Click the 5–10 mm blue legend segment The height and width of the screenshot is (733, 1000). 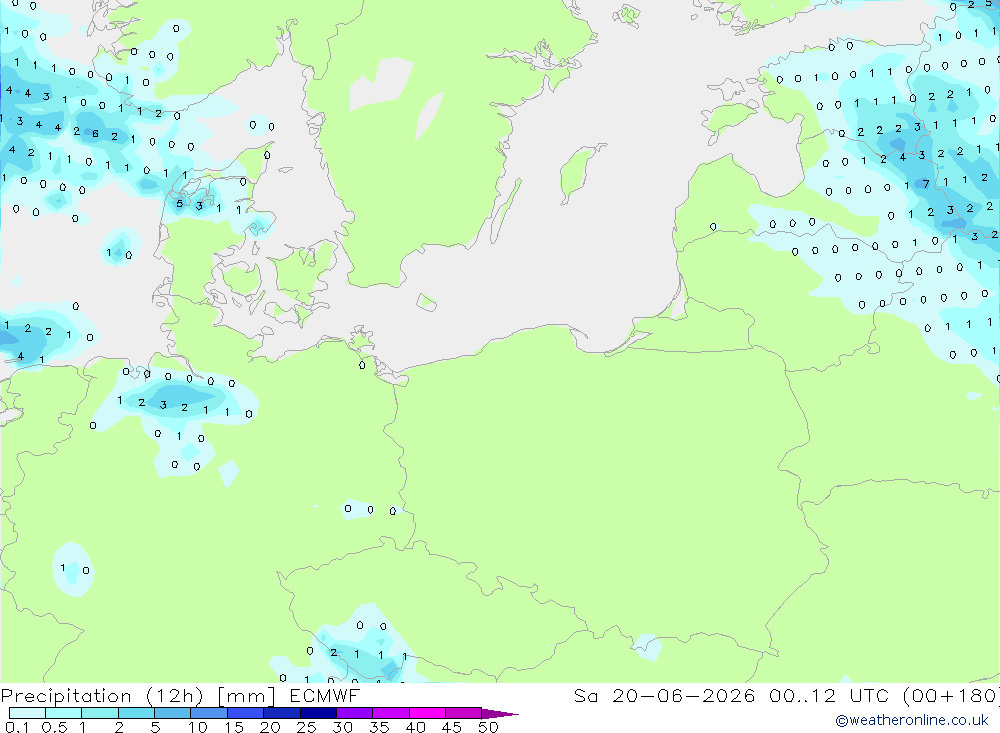pyautogui.click(x=172, y=713)
